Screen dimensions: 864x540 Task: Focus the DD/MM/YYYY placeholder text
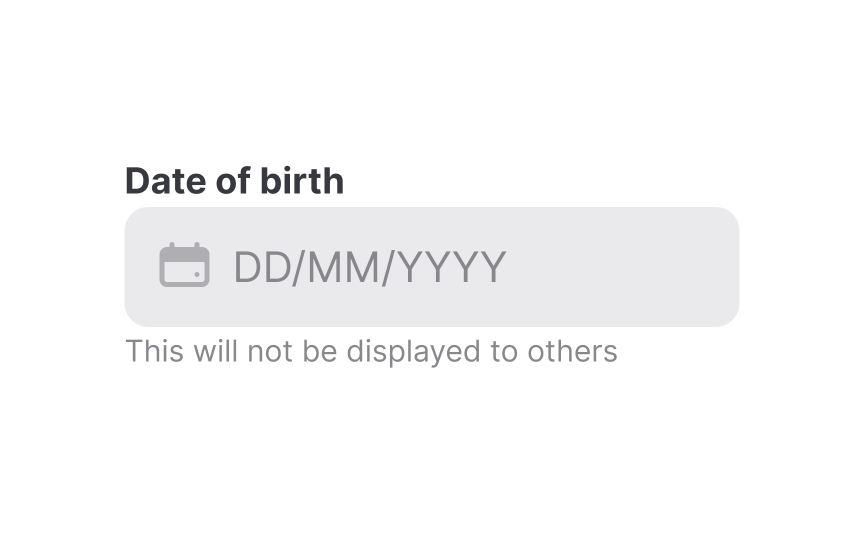[x=369, y=268]
